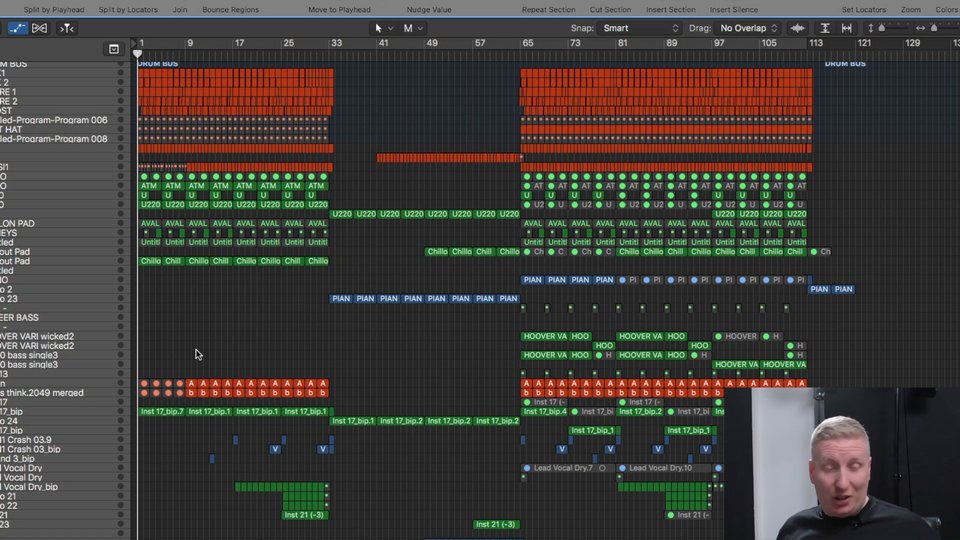
Task: Click Move to Playhead
Action: (339, 10)
